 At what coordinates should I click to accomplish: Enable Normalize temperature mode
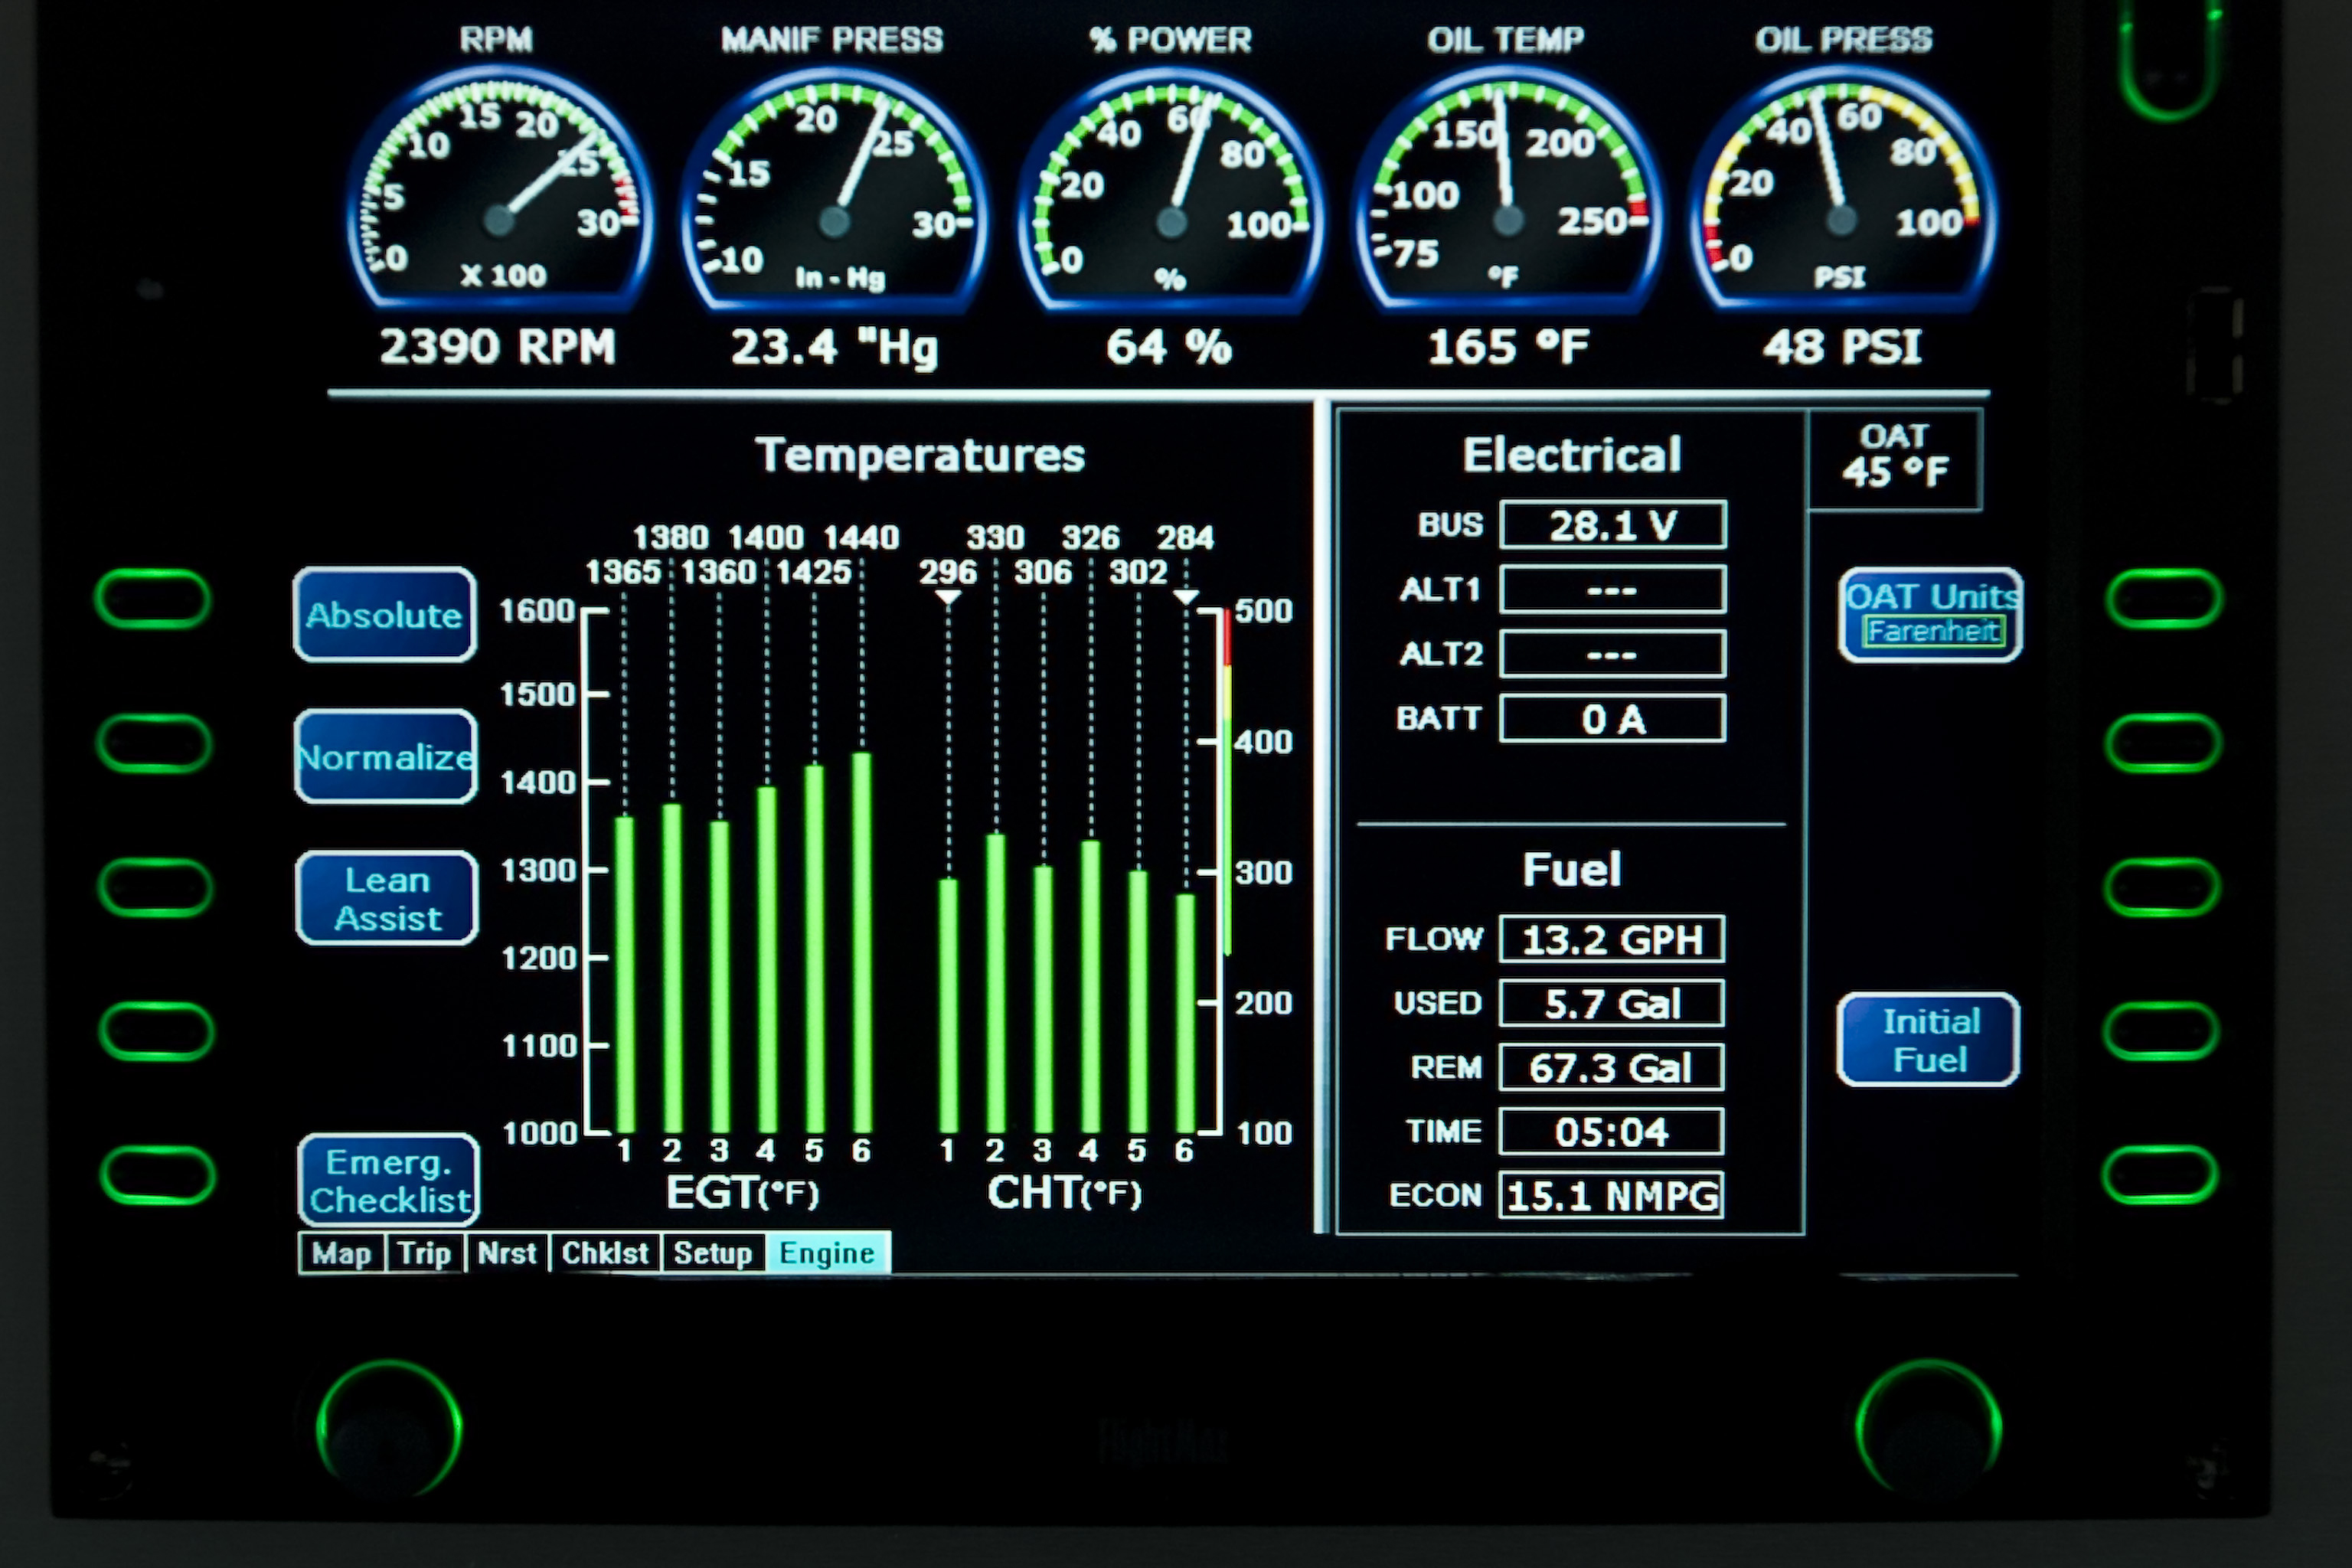(x=384, y=758)
